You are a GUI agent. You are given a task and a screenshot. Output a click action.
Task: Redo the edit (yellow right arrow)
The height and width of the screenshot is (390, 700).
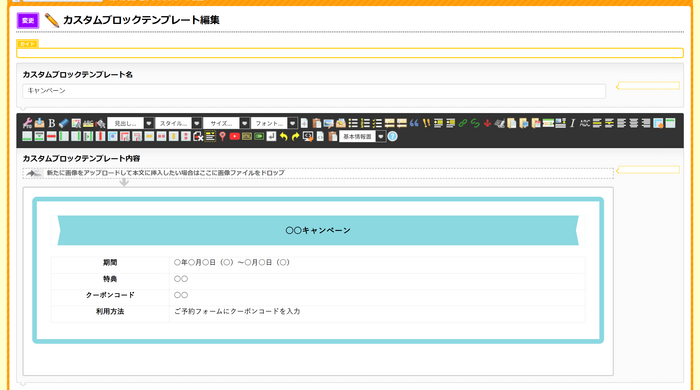[296, 137]
